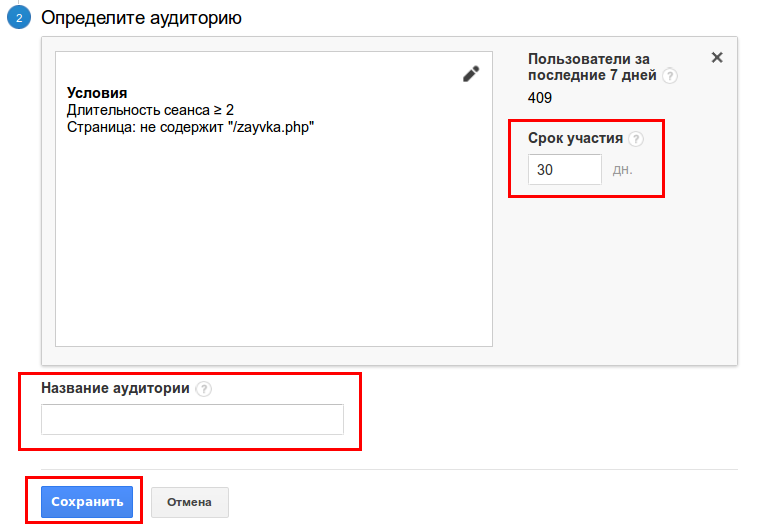This screenshot has width=773, height=525.
Task: Click the 'Срок участия' label
Action: pos(575,139)
